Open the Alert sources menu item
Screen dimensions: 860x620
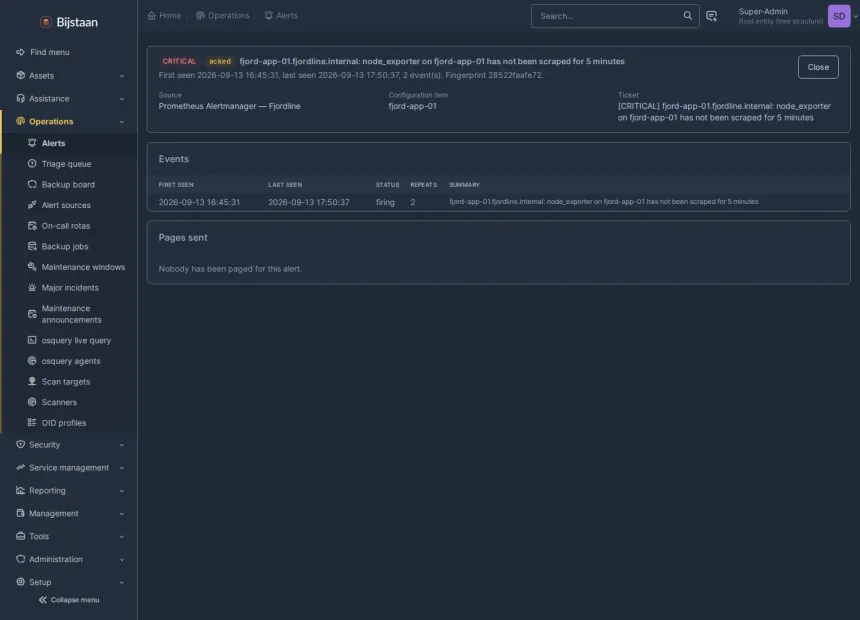click(69, 205)
